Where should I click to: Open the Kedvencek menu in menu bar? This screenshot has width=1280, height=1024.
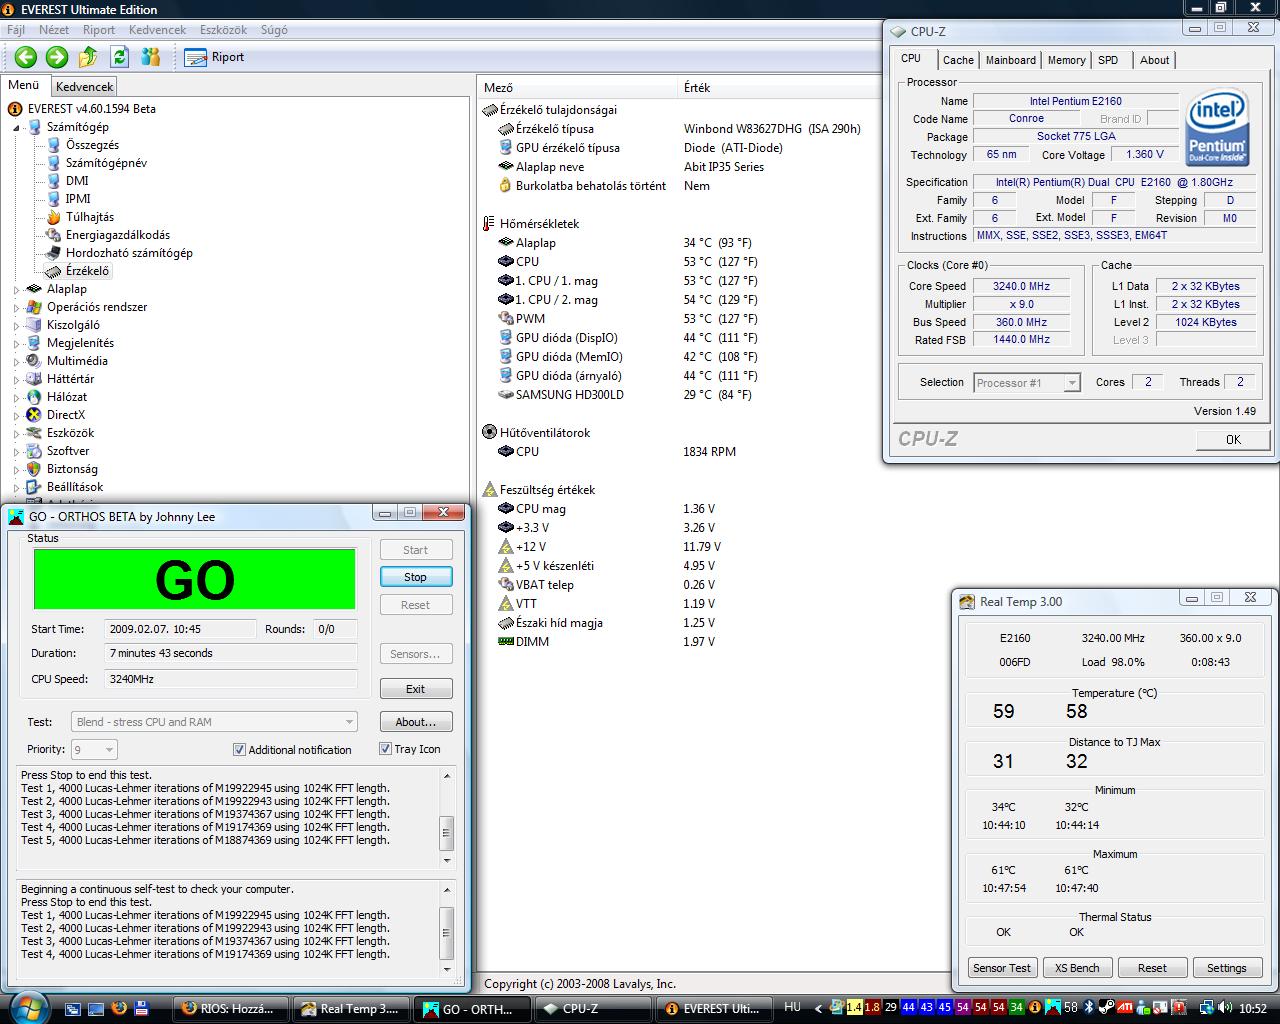point(157,30)
